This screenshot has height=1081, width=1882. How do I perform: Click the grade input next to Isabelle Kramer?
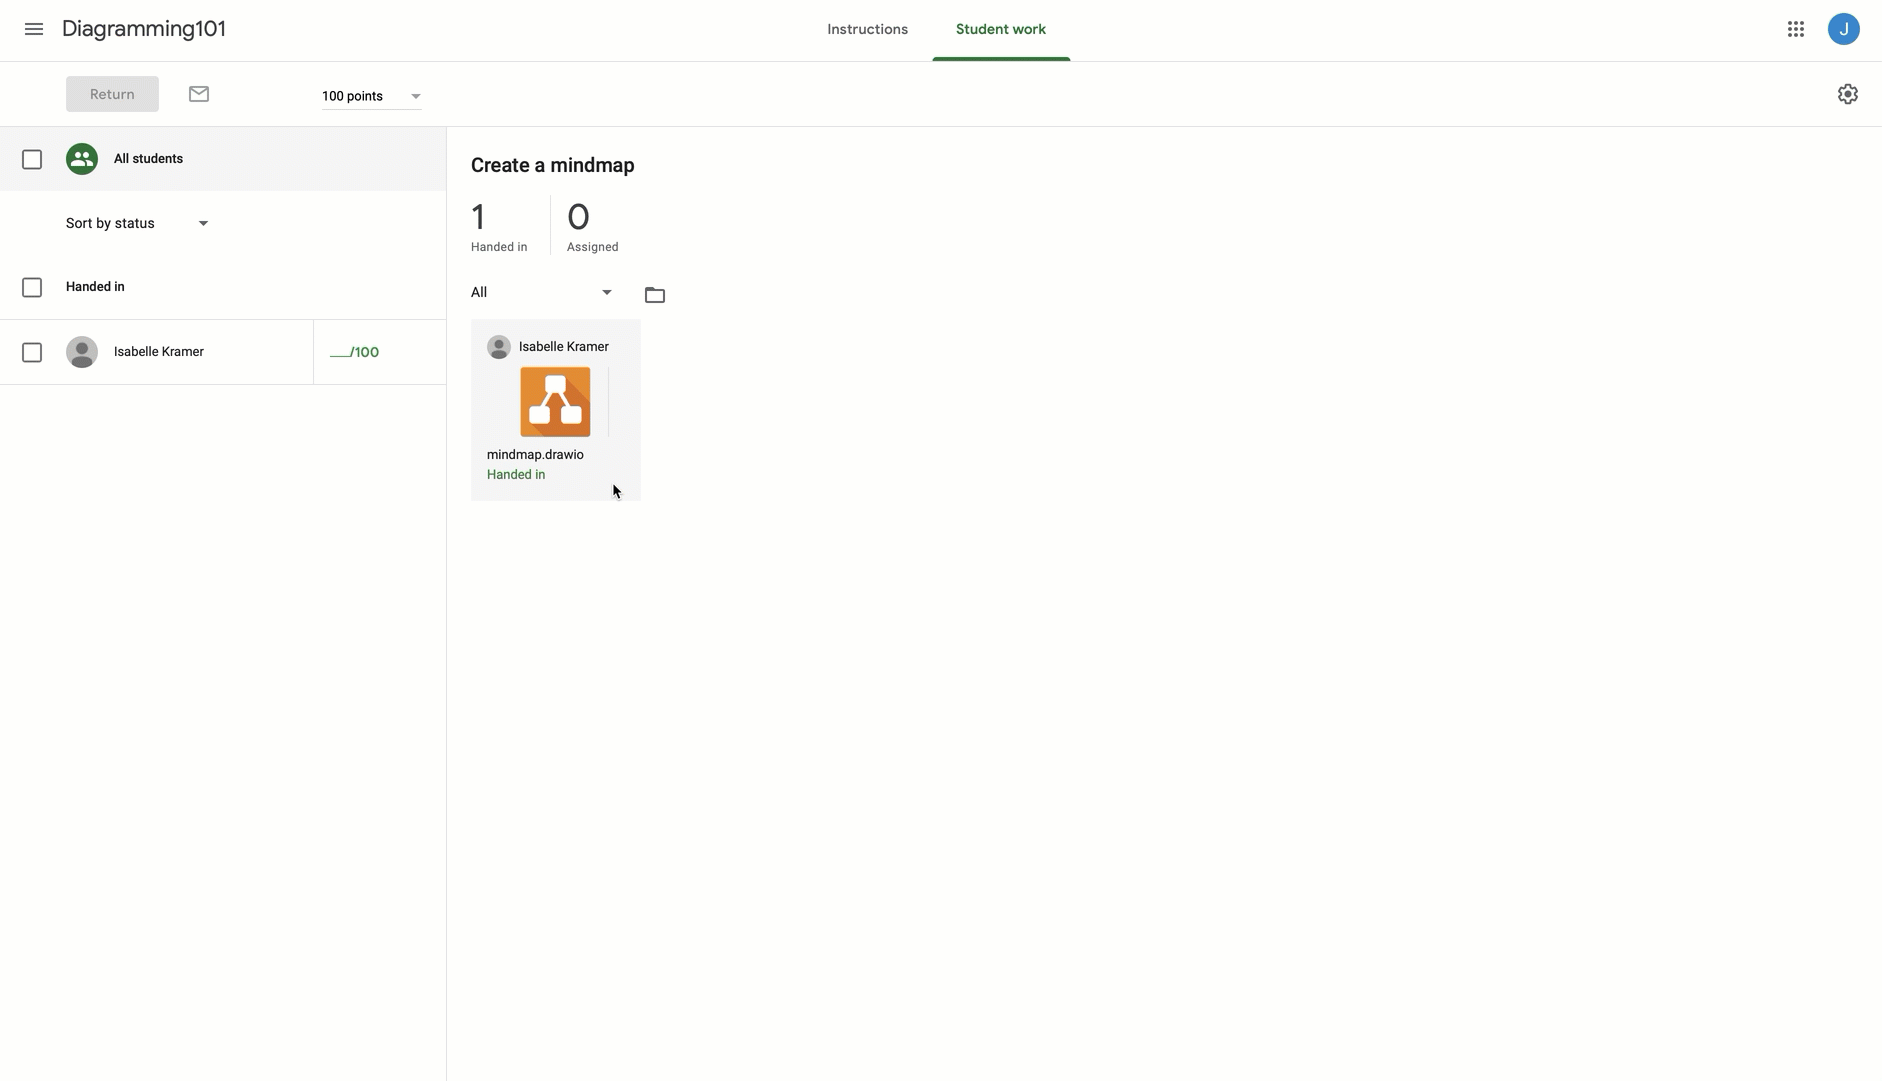coord(355,352)
